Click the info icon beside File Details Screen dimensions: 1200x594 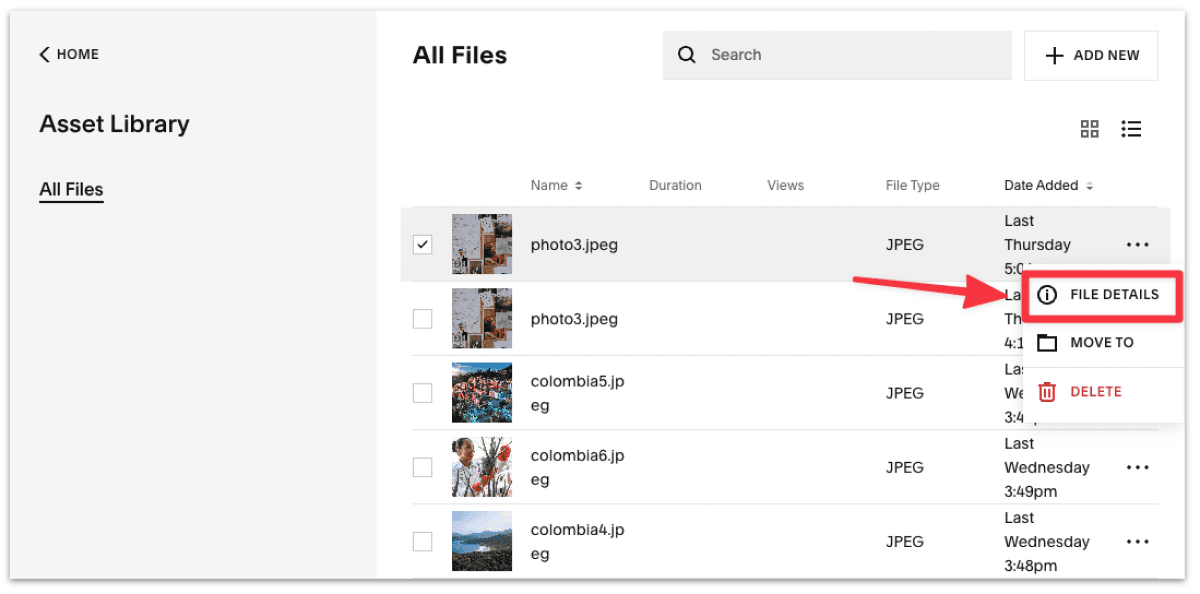tap(1046, 295)
